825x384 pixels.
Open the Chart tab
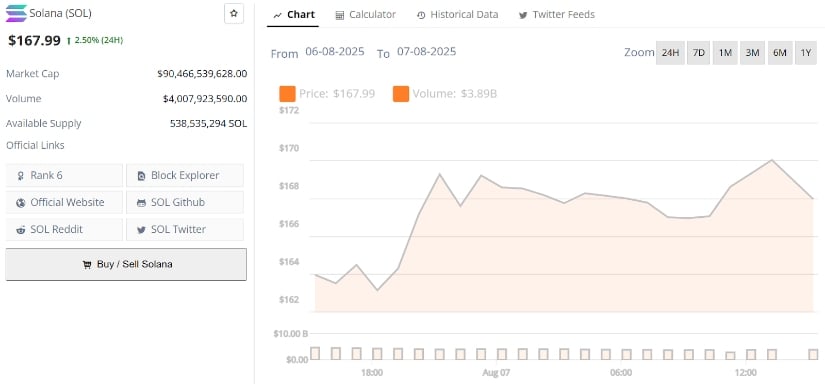click(294, 15)
